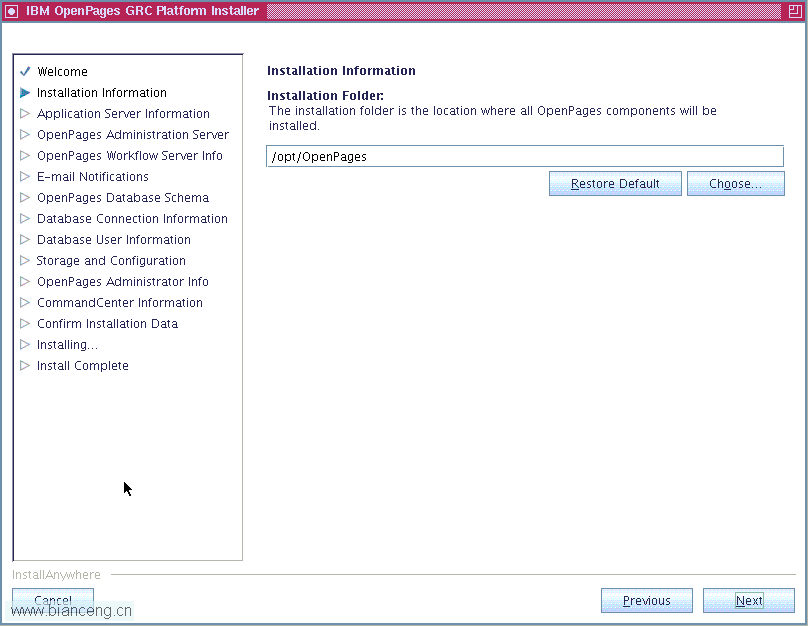This screenshot has height=626, width=808.
Task: Click the arrow icon beside Database User Information
Action: (x=25, y=240)
